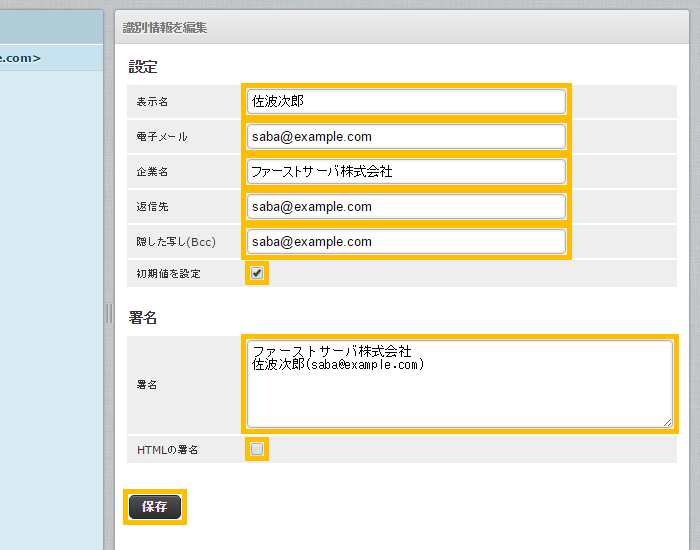Click the 初期値を設定 label text
Viewport: 700px width, 550px height.
(x=168, y=274)
